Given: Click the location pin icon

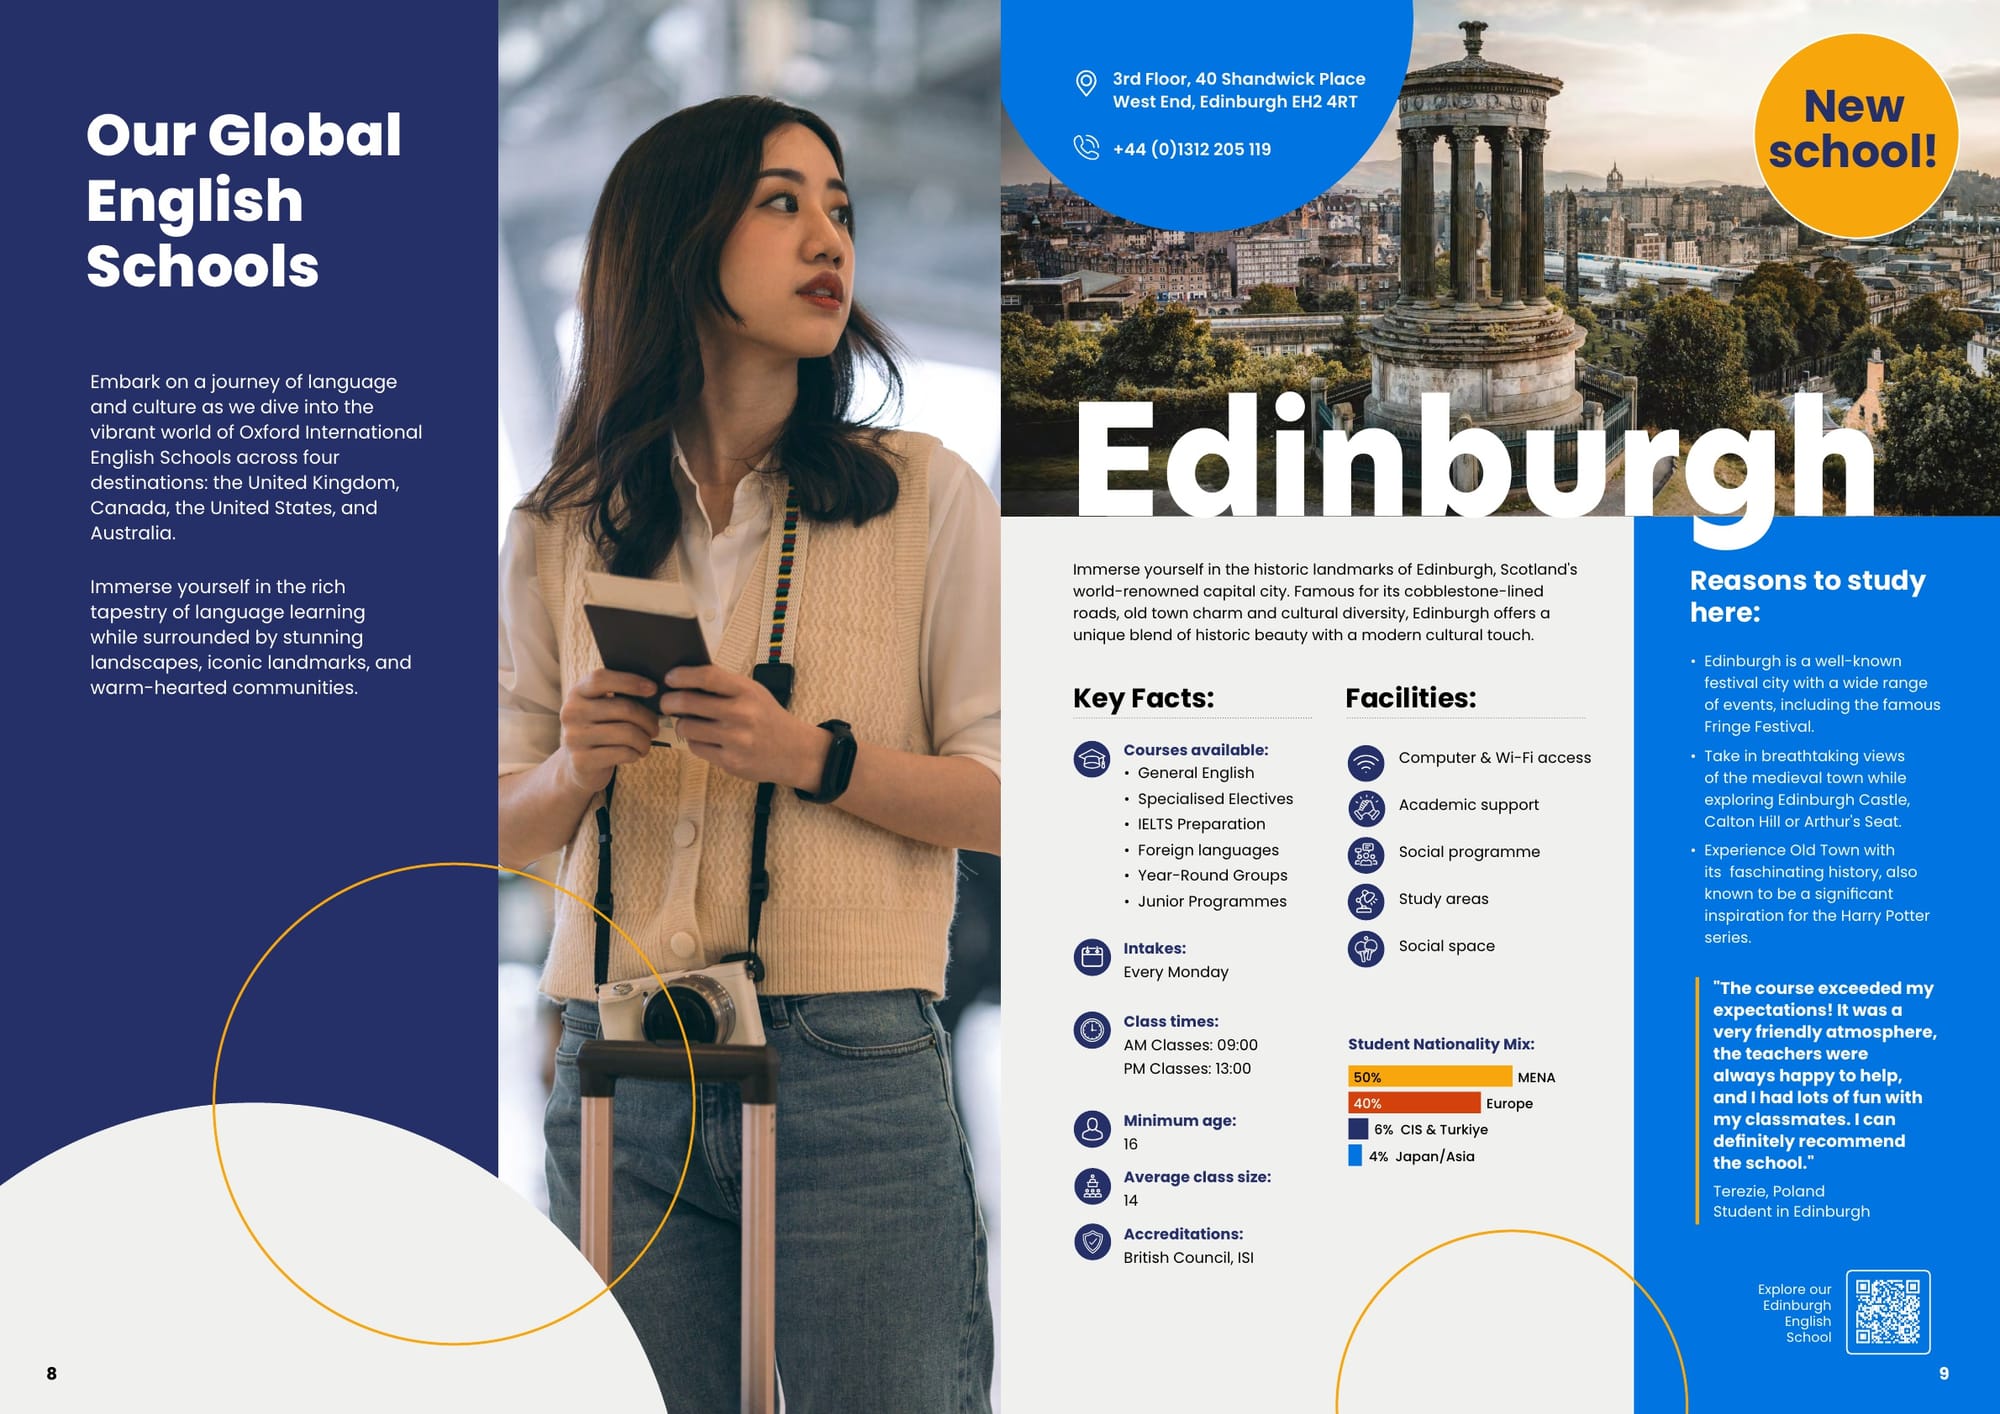Looking at the screenshot, I should 1085,83.
